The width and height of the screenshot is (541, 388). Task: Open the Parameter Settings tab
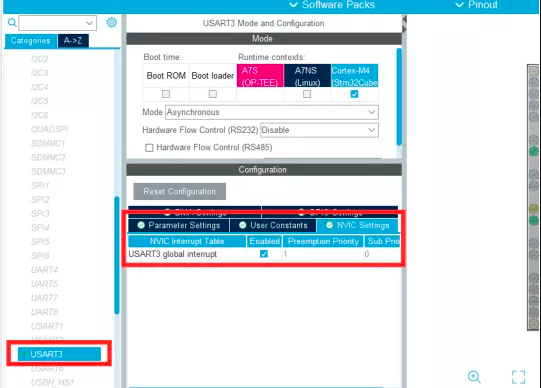point(179,225)
